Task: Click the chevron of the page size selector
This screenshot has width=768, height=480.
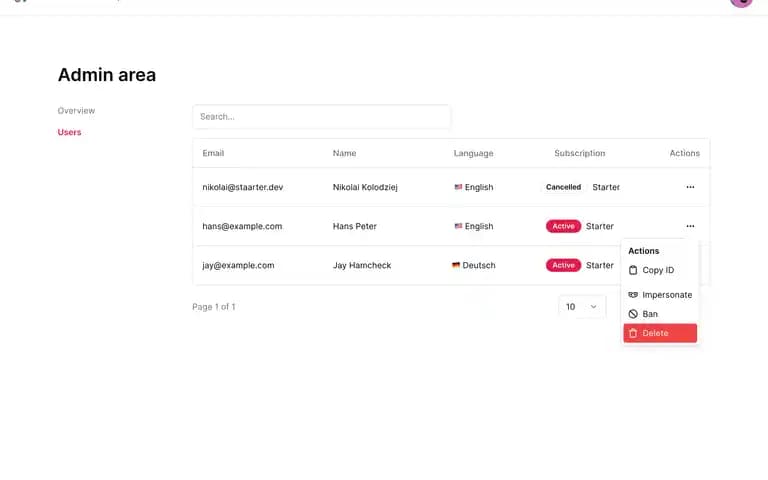Action: click(x=593, y=307)
